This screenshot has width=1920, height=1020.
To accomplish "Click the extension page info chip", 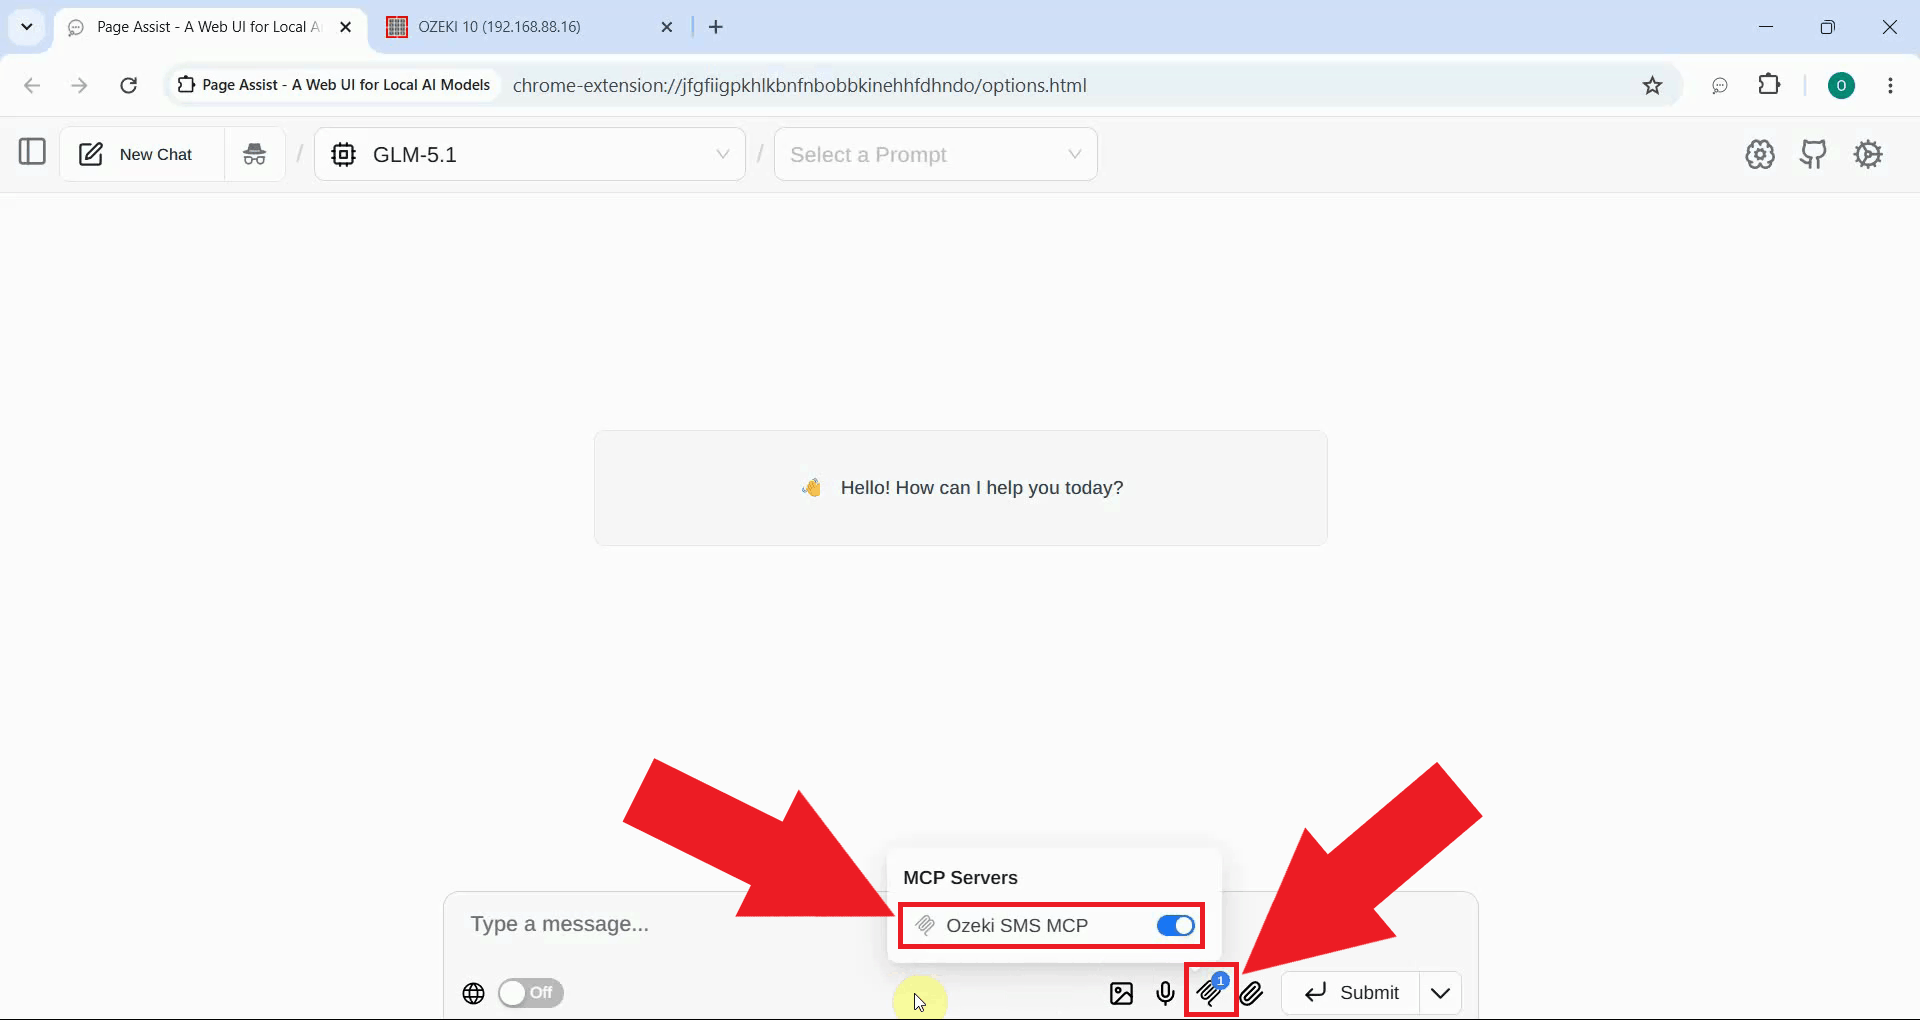I will coord(334,85).
